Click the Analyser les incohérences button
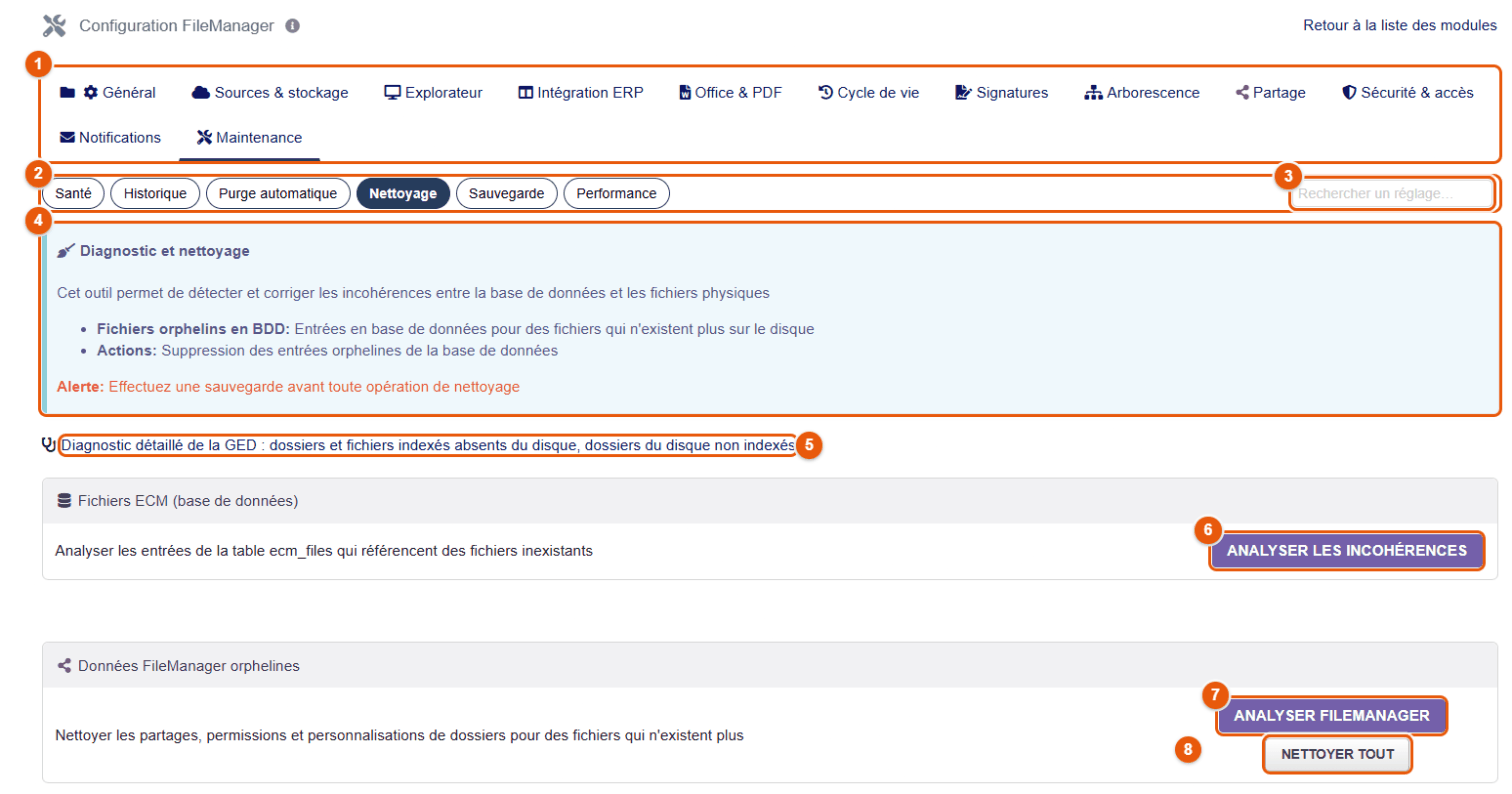Image resolution: width=1512 pixels, height=794 pixels. point(1346,551)
